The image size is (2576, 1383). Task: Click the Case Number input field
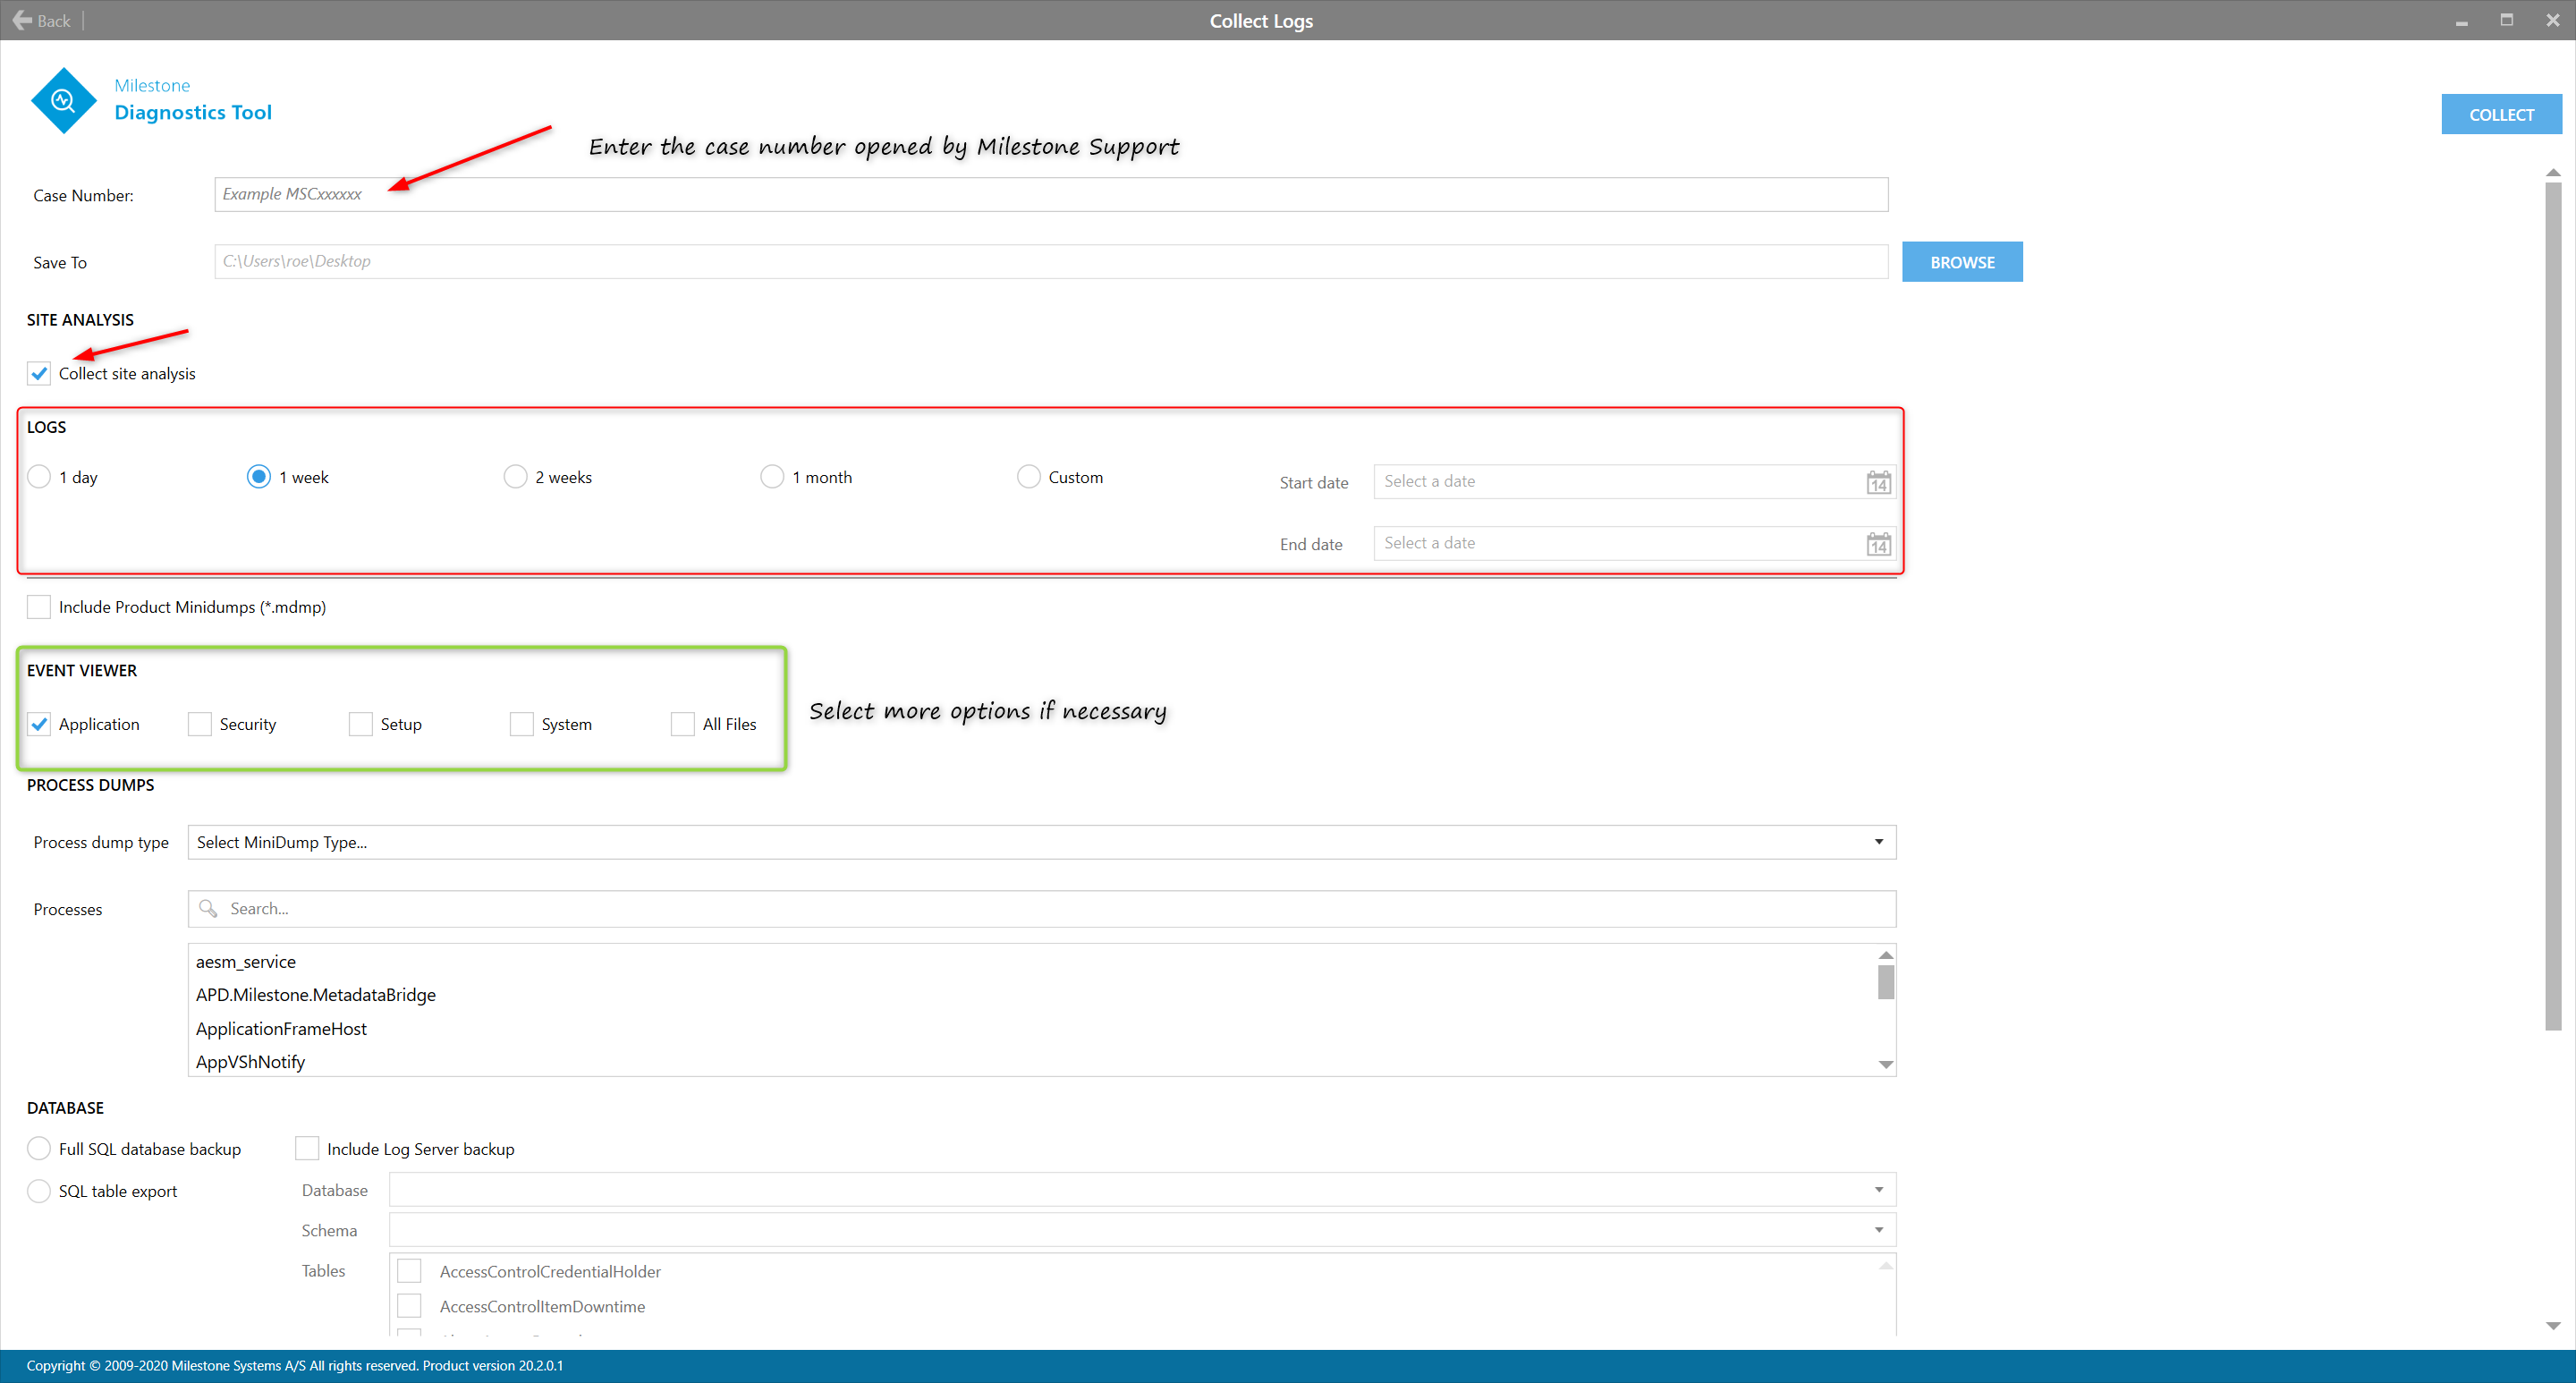[x=1050, y=194]
